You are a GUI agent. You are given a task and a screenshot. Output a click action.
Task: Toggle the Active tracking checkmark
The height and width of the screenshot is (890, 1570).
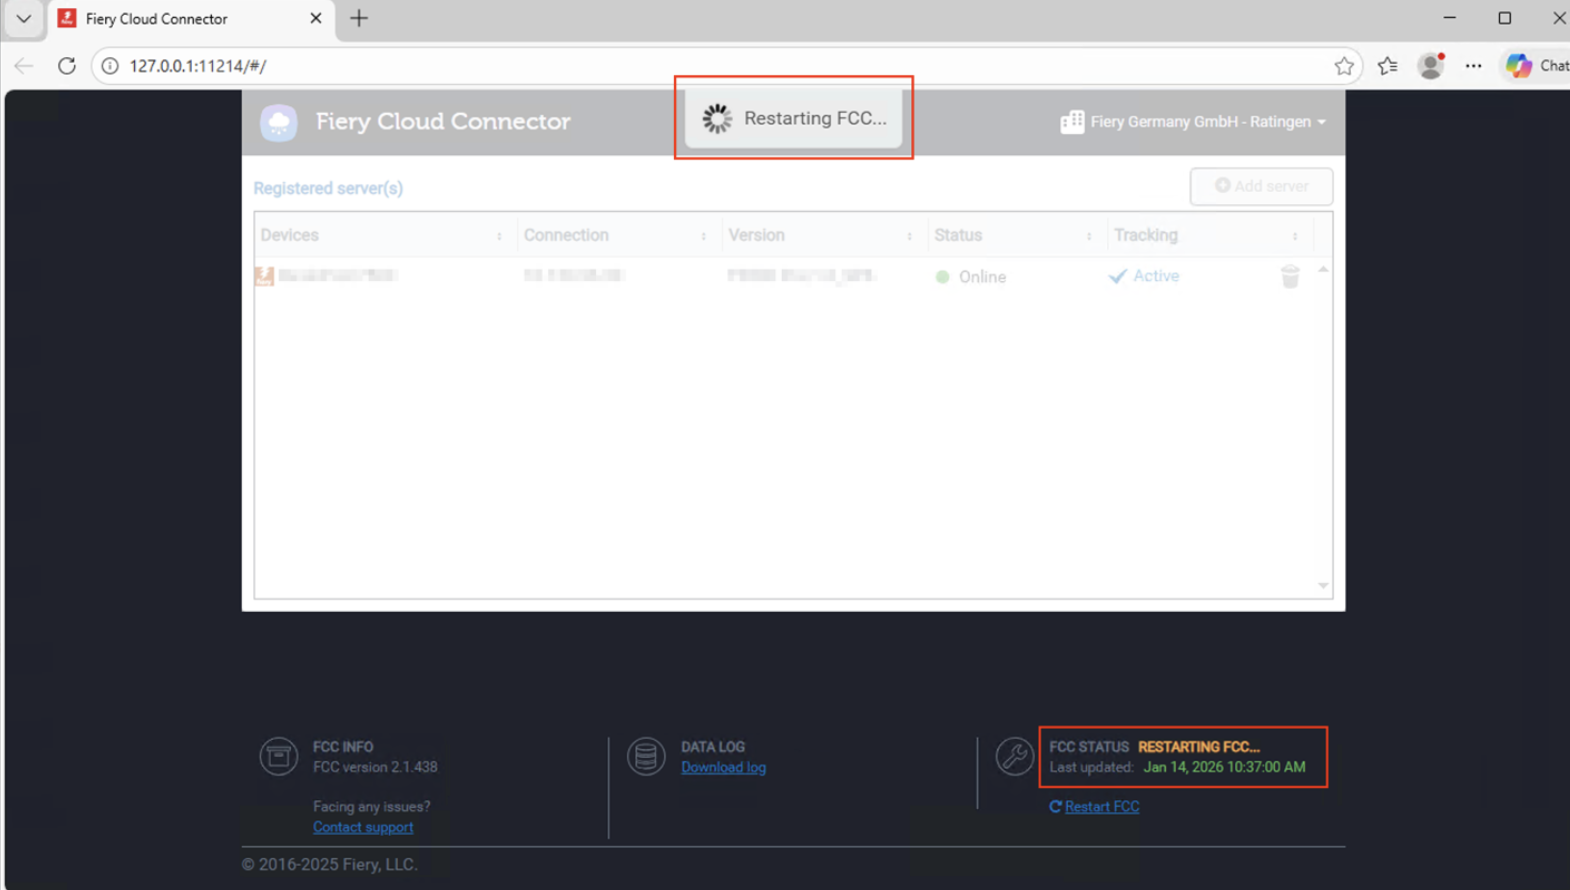coord(1118,276)
